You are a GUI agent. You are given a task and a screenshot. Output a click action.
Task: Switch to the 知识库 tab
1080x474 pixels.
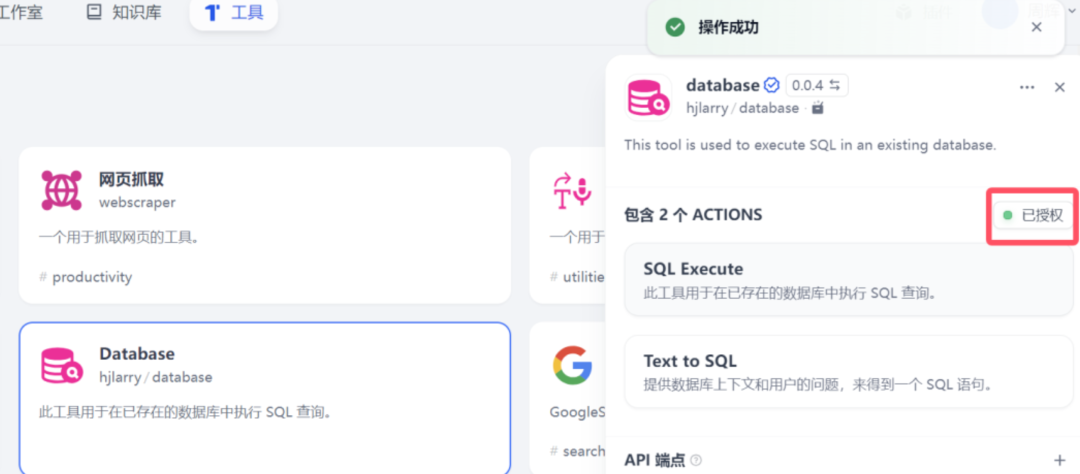(x=124, y=13)
